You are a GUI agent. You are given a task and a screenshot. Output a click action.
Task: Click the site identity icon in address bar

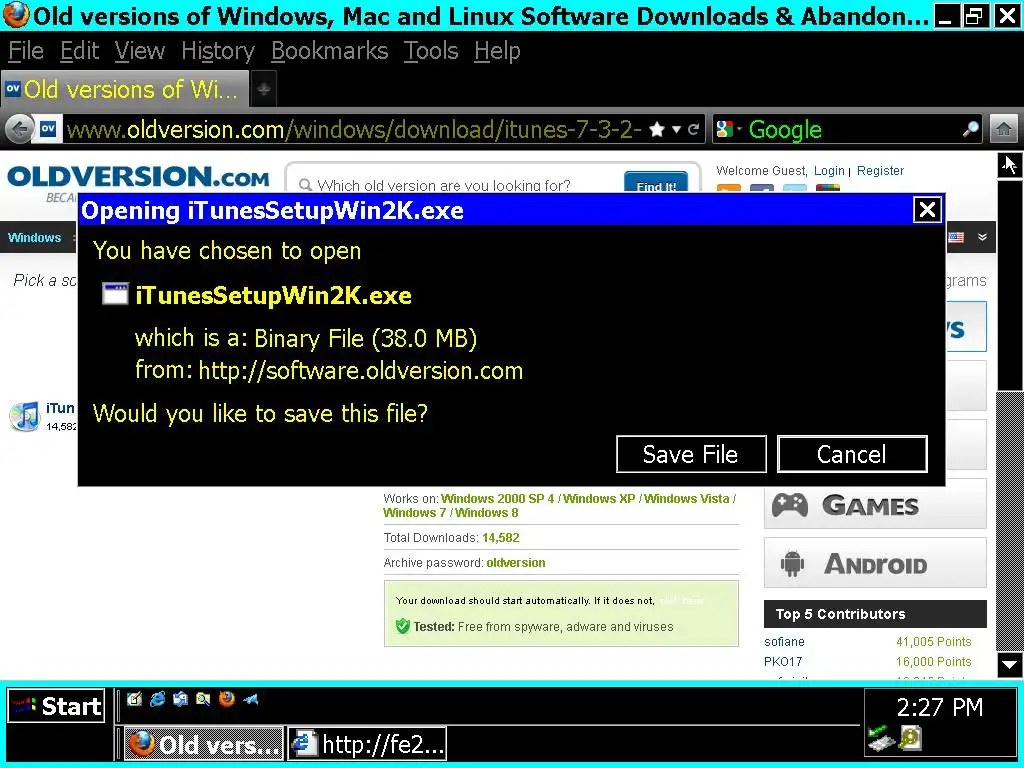pyautogui.click(x=48, y=129)
